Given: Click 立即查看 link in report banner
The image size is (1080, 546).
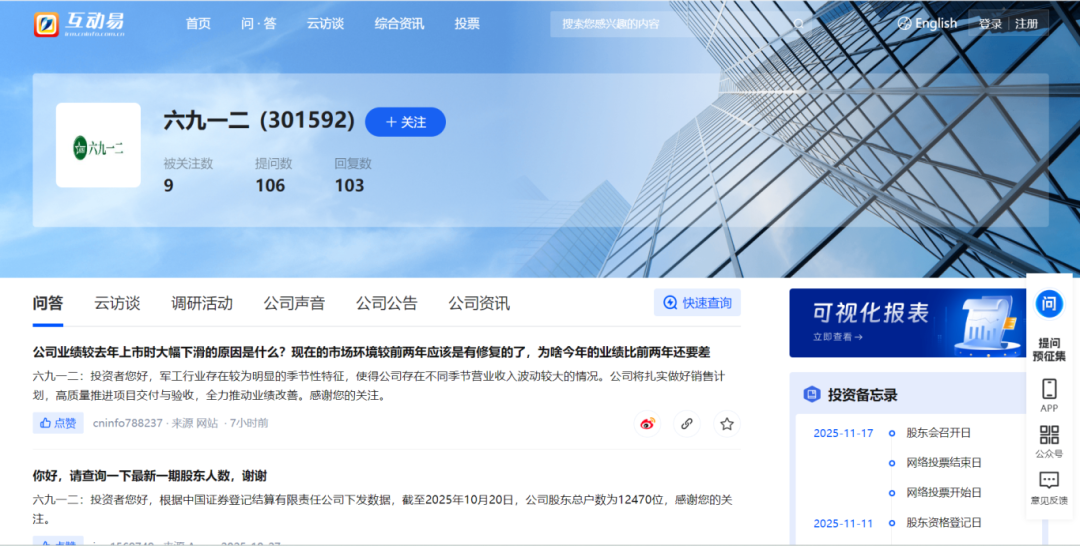Looking at the screenshot, I should 838,337.
